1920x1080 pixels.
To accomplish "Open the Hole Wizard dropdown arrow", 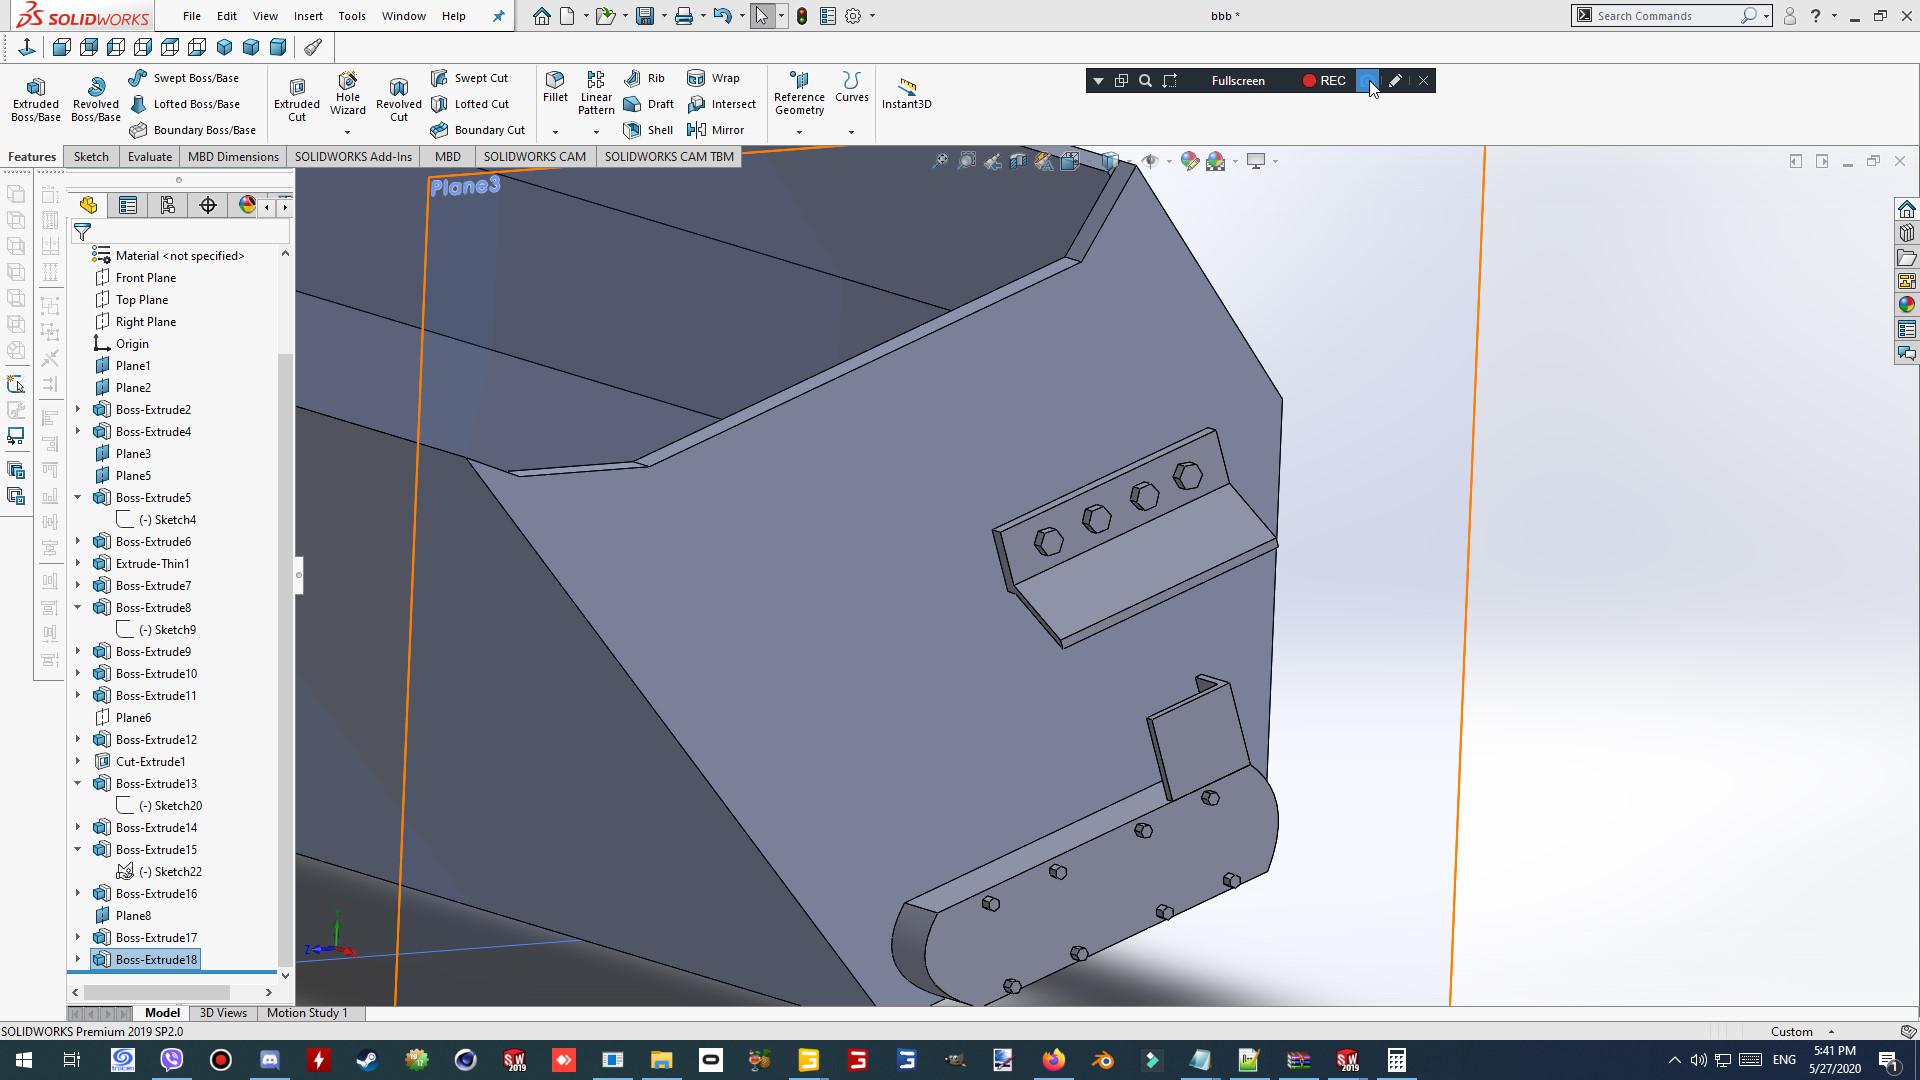I will [x=348, y=132].
